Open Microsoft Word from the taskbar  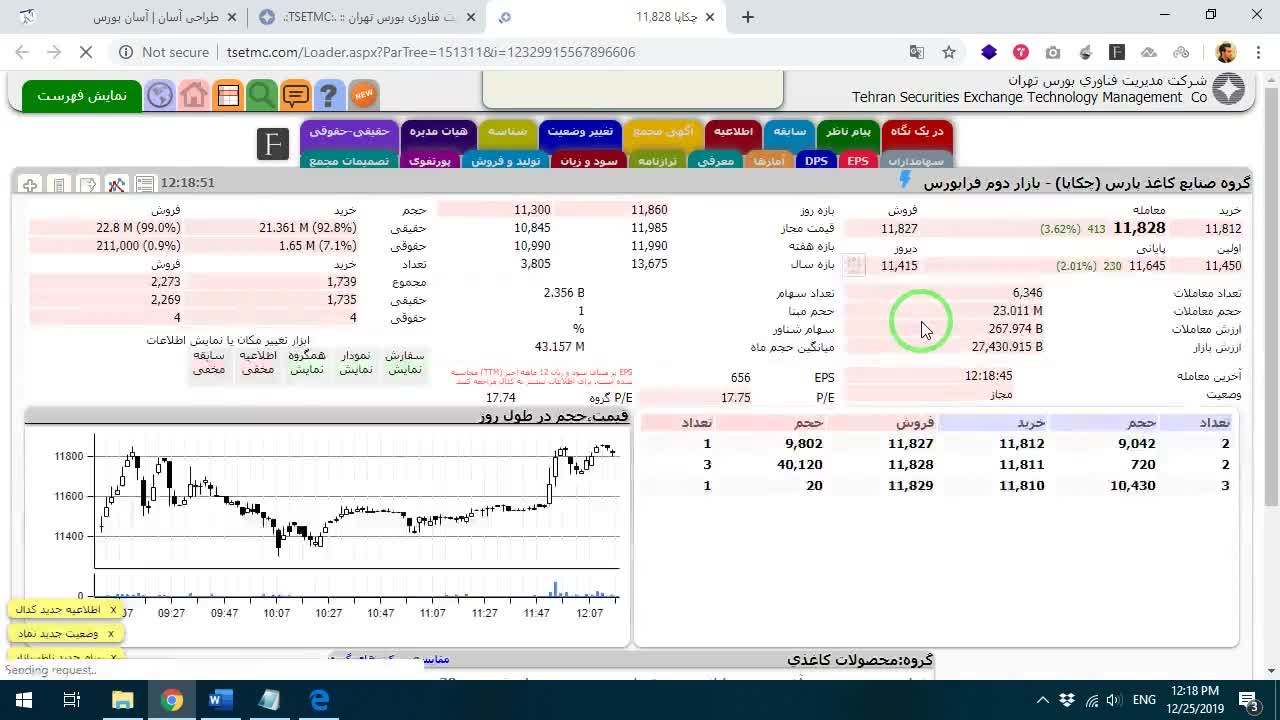point(220,700)
